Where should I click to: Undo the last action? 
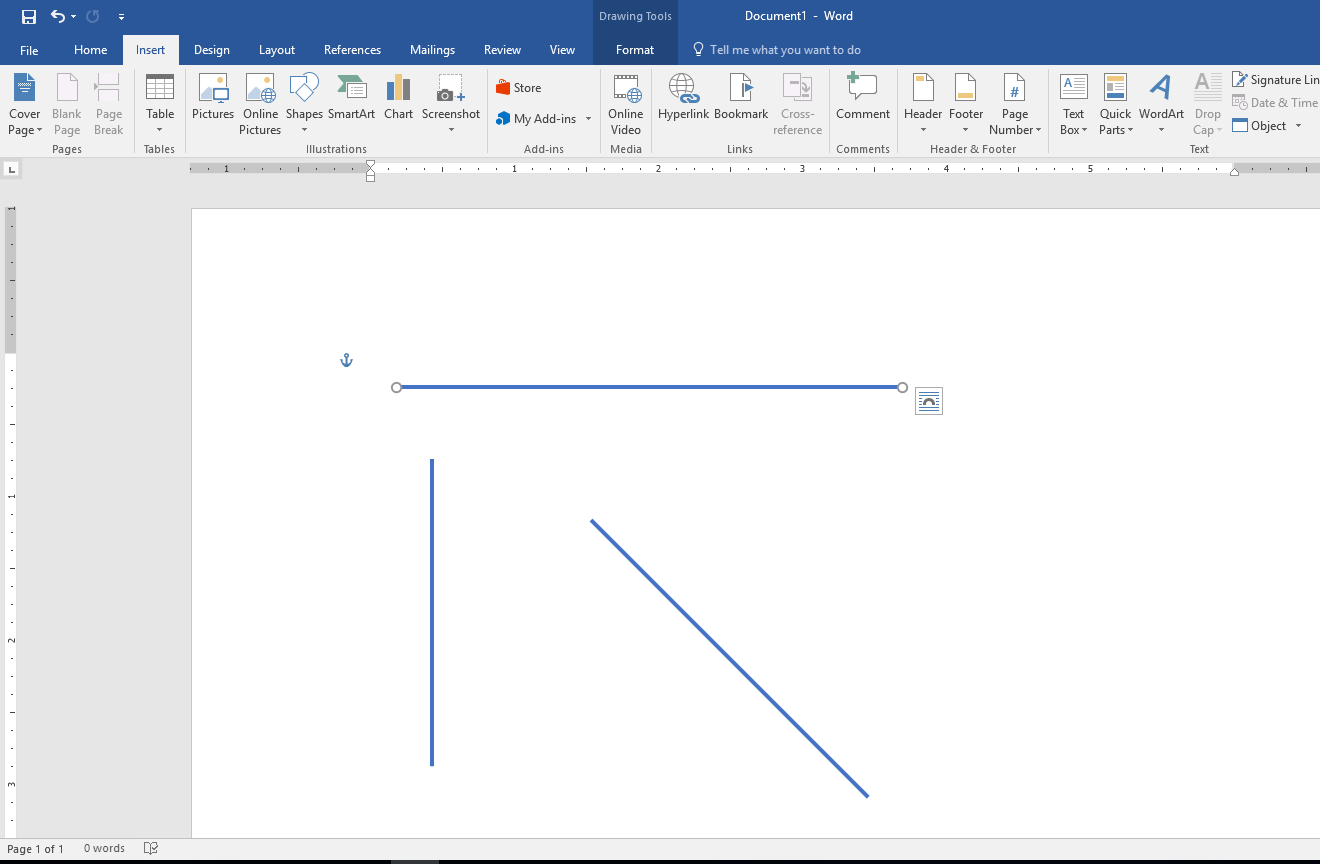pos(58,17)
